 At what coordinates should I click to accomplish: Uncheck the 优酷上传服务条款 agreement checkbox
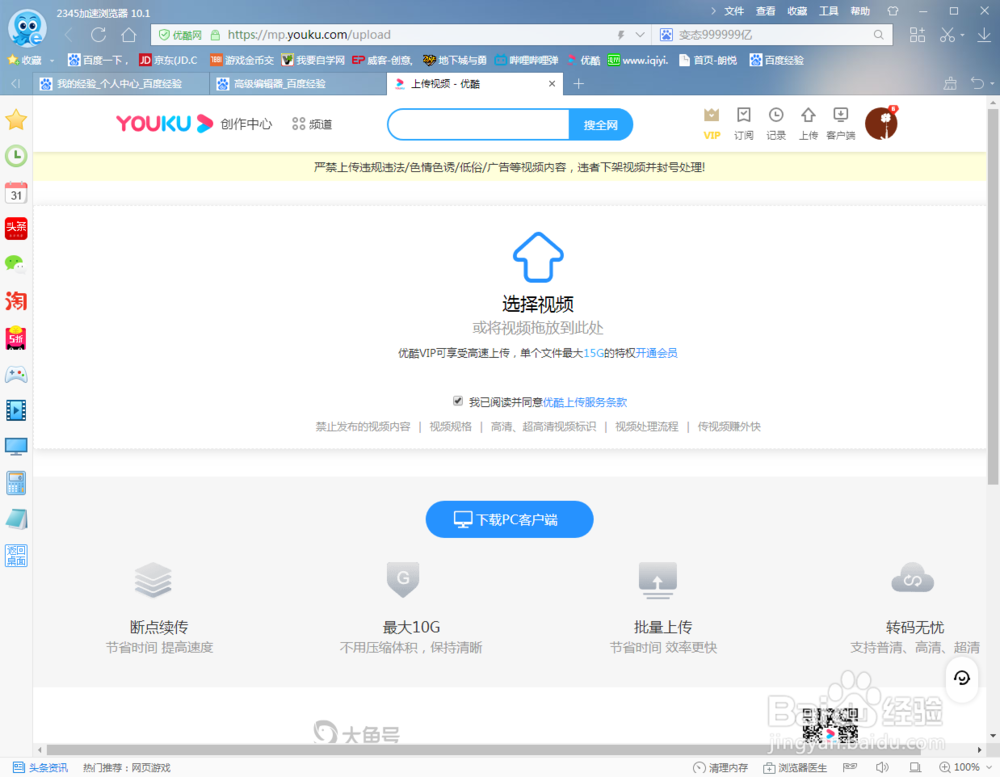click(x=457, y=401)
